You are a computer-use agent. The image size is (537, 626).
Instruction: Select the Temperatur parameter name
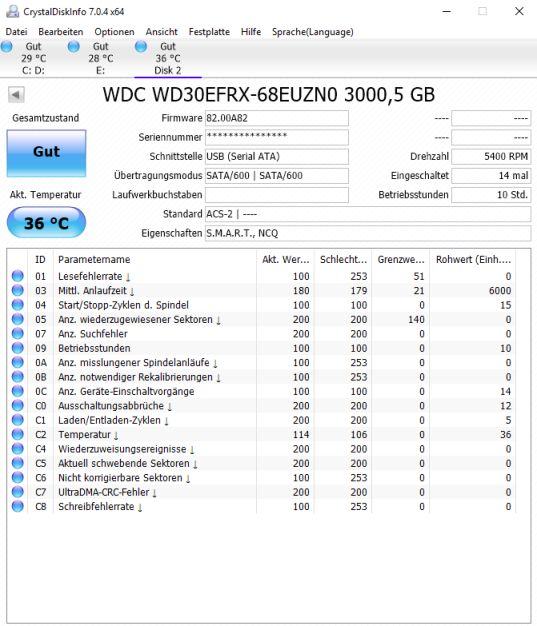(x=88, y=434)
